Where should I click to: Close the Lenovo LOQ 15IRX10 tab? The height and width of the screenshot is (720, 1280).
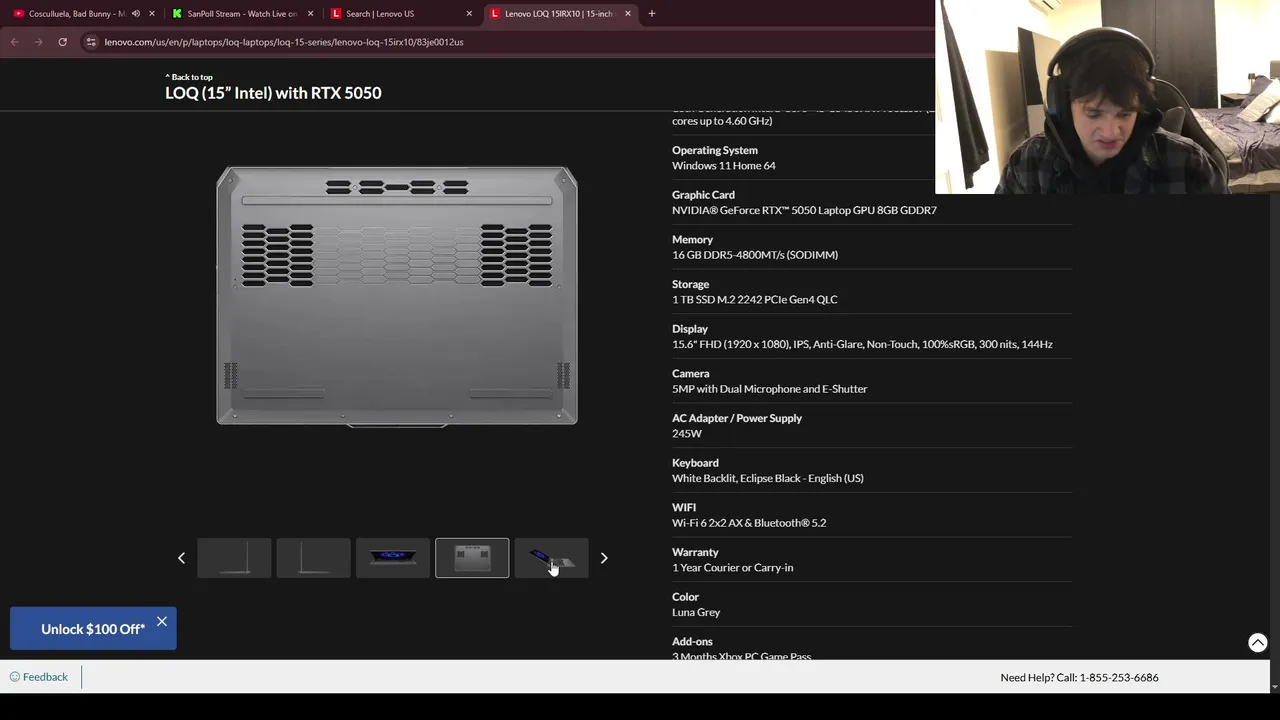[628, 14]
